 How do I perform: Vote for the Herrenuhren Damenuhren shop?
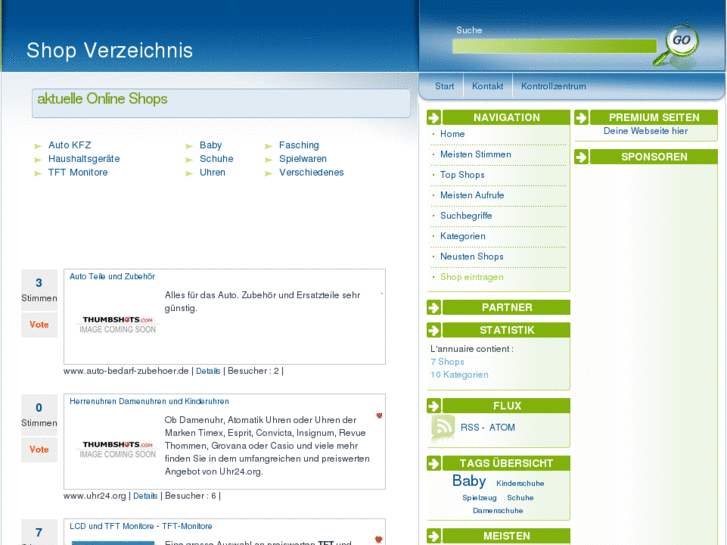tap(39, 449)
